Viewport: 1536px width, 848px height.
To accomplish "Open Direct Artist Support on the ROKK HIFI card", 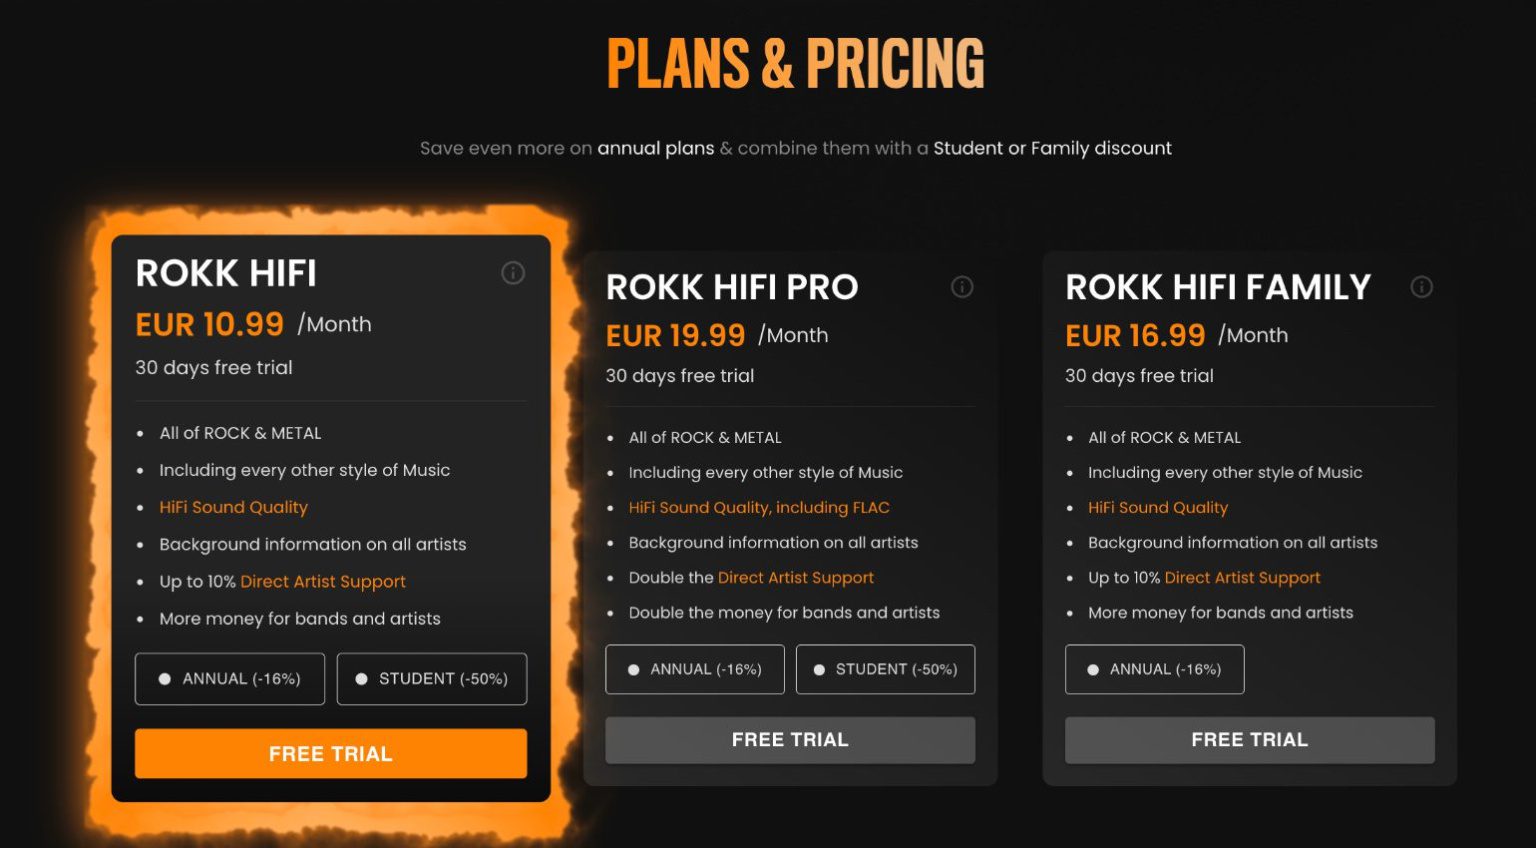I will click(322, 581).
